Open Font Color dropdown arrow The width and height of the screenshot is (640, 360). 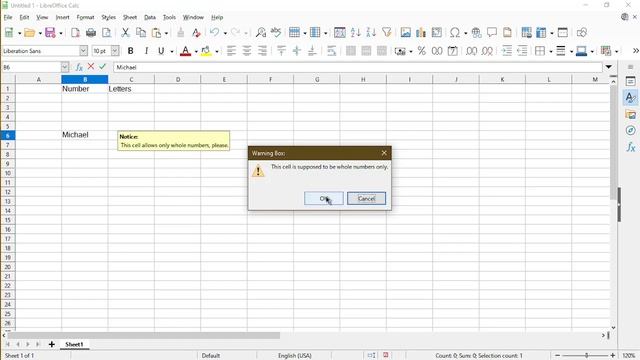click(x=196, y=51)
